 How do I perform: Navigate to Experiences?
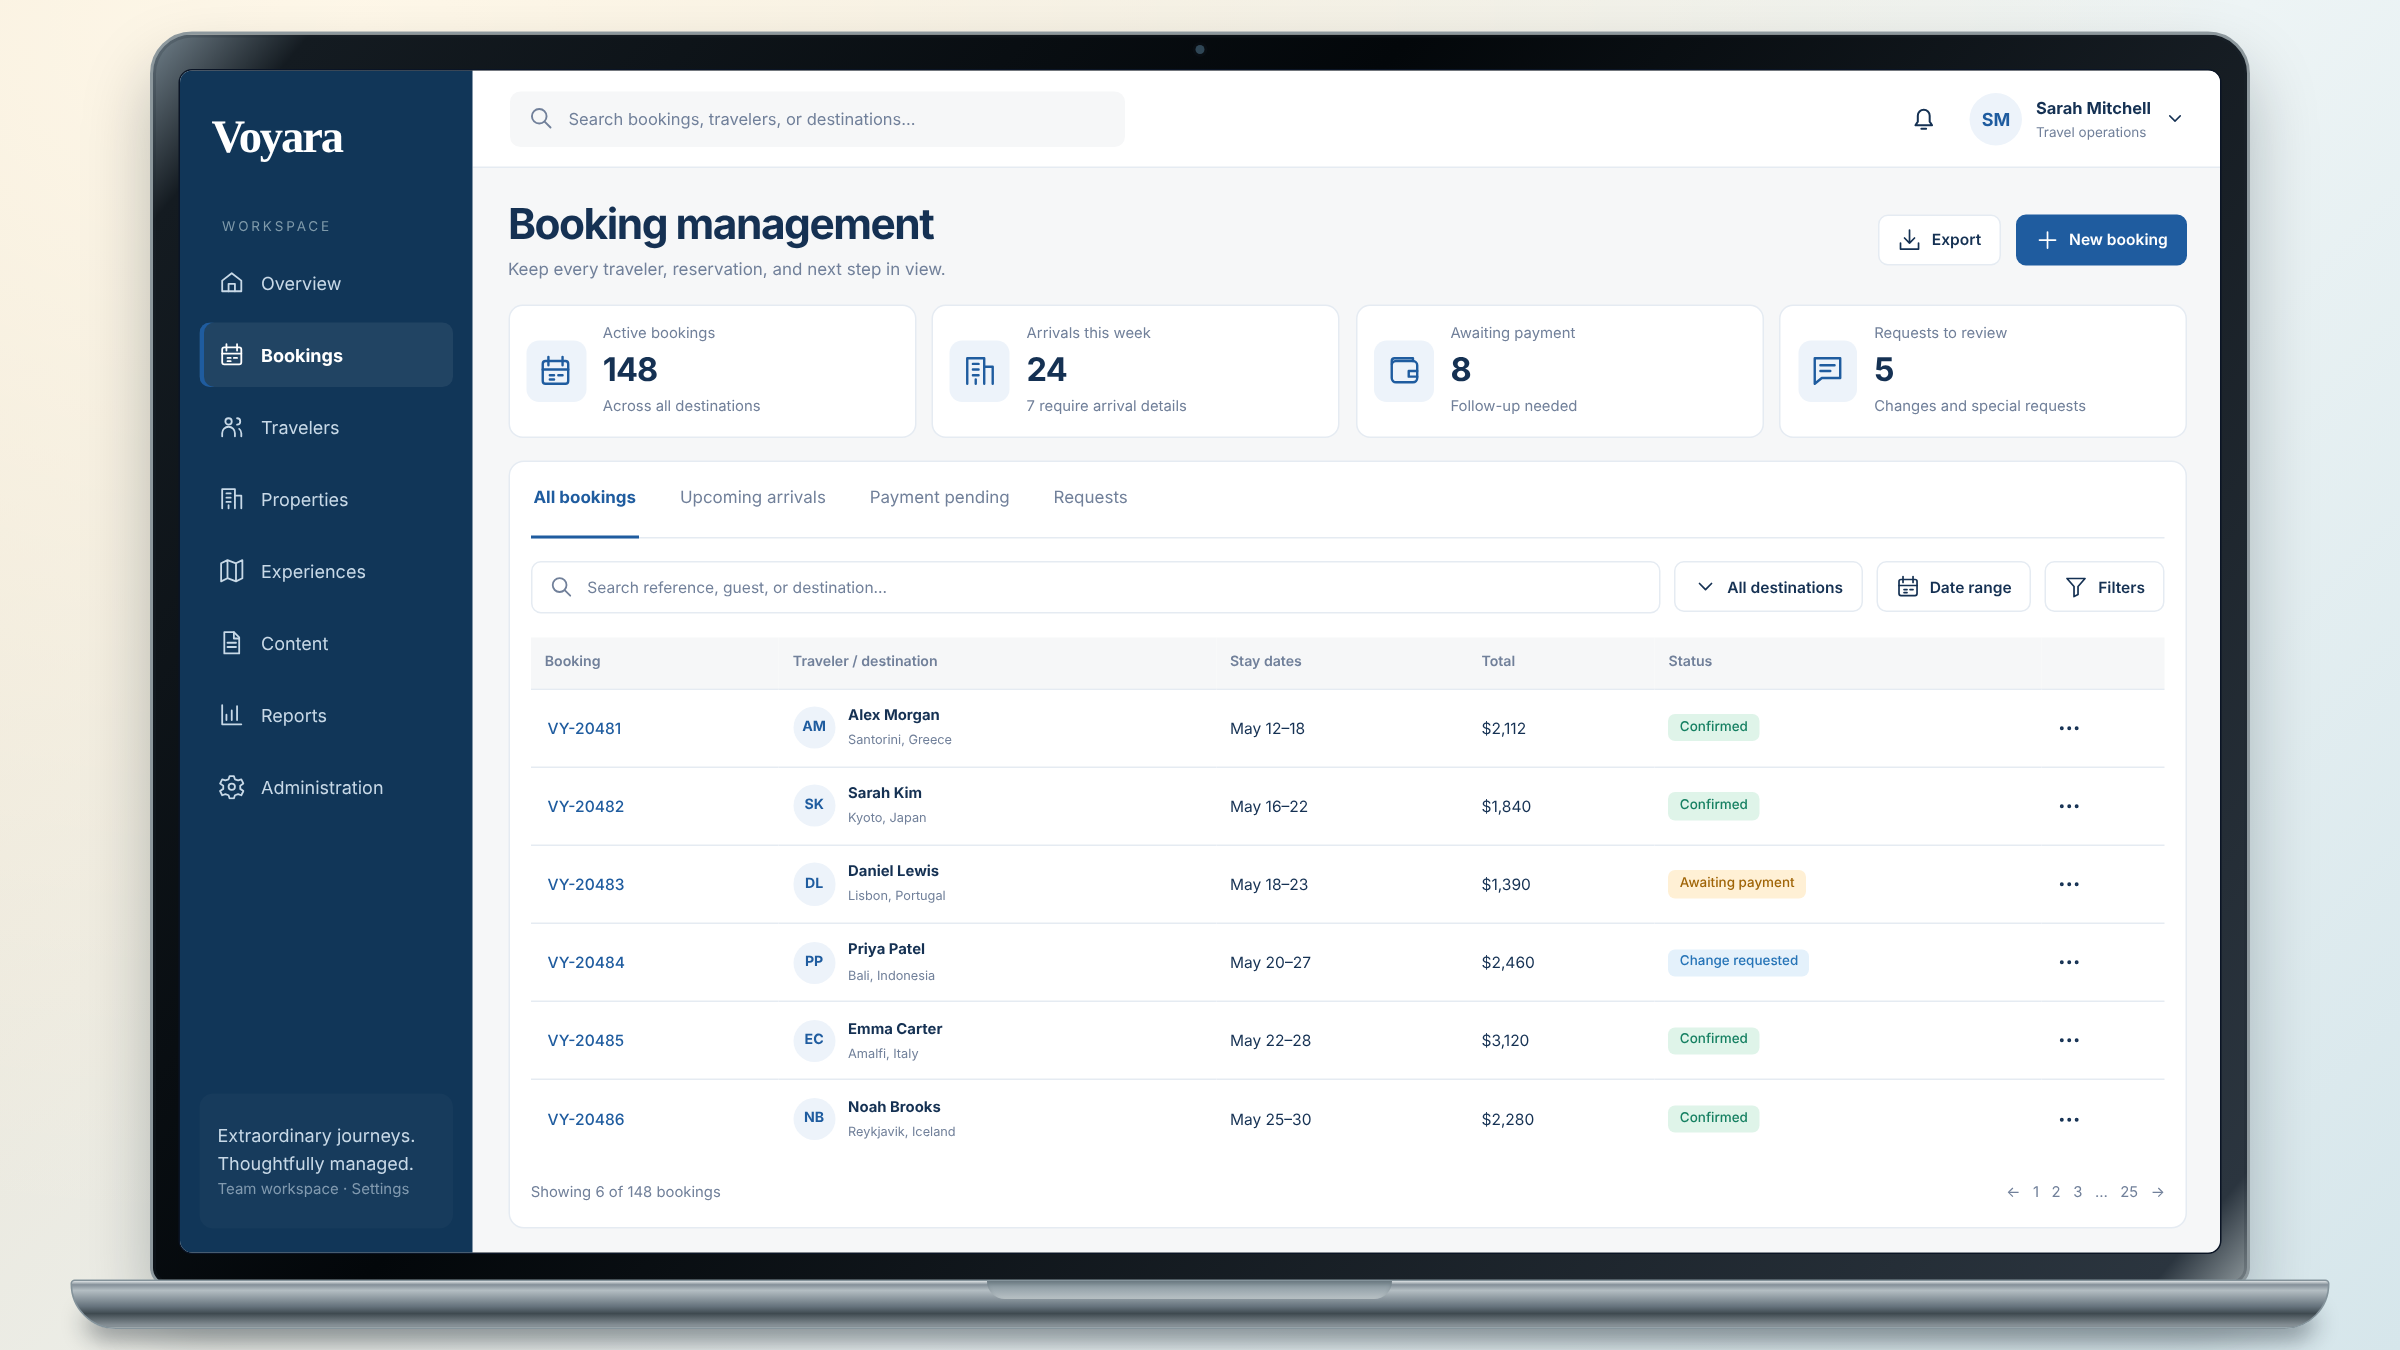coord(326,571)
